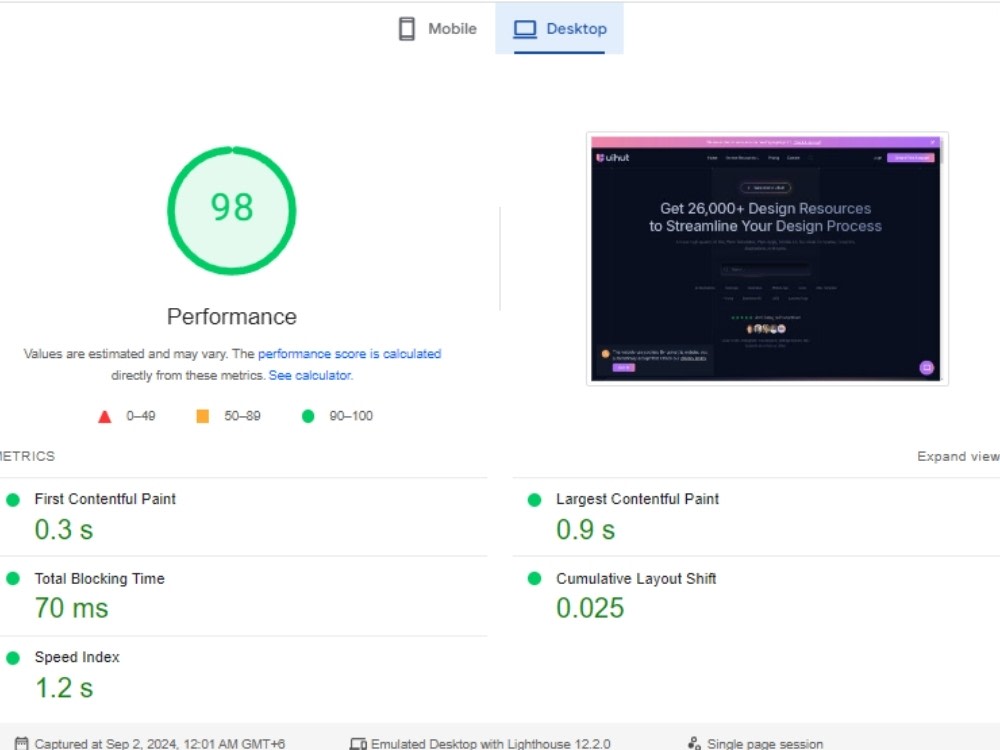The width and height of the screenshot is (1000, 750).
Task: Click the calendar icon beside Captured at
Action: click(22, 744)
